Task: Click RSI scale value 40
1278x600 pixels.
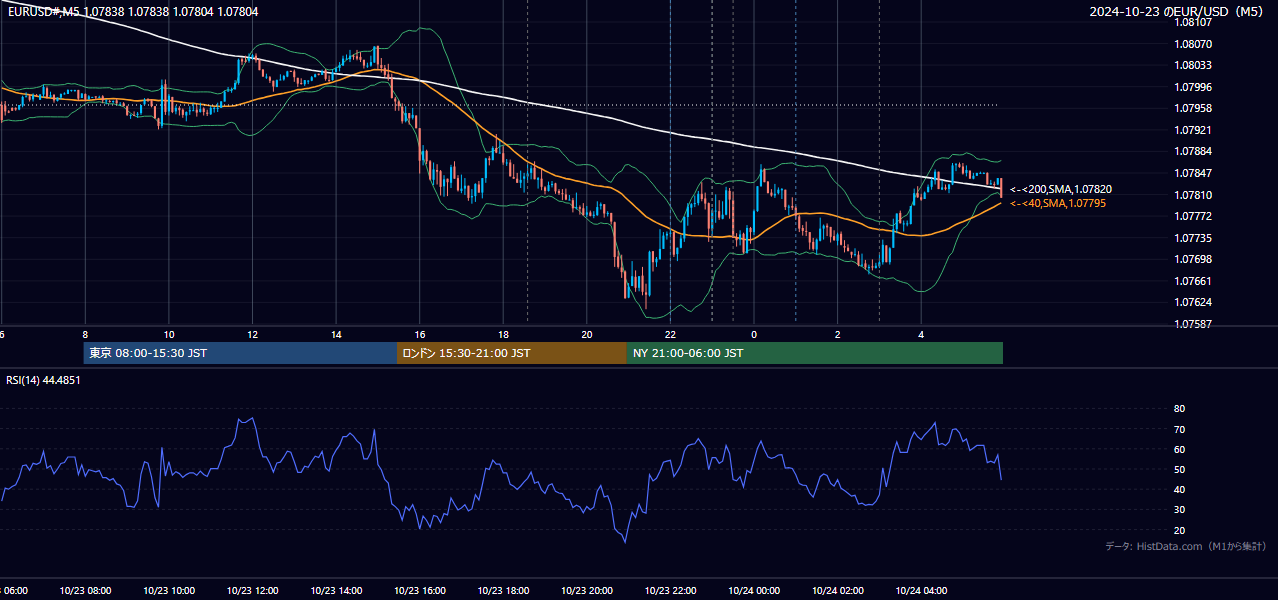Action: (x=1179, y=489)
